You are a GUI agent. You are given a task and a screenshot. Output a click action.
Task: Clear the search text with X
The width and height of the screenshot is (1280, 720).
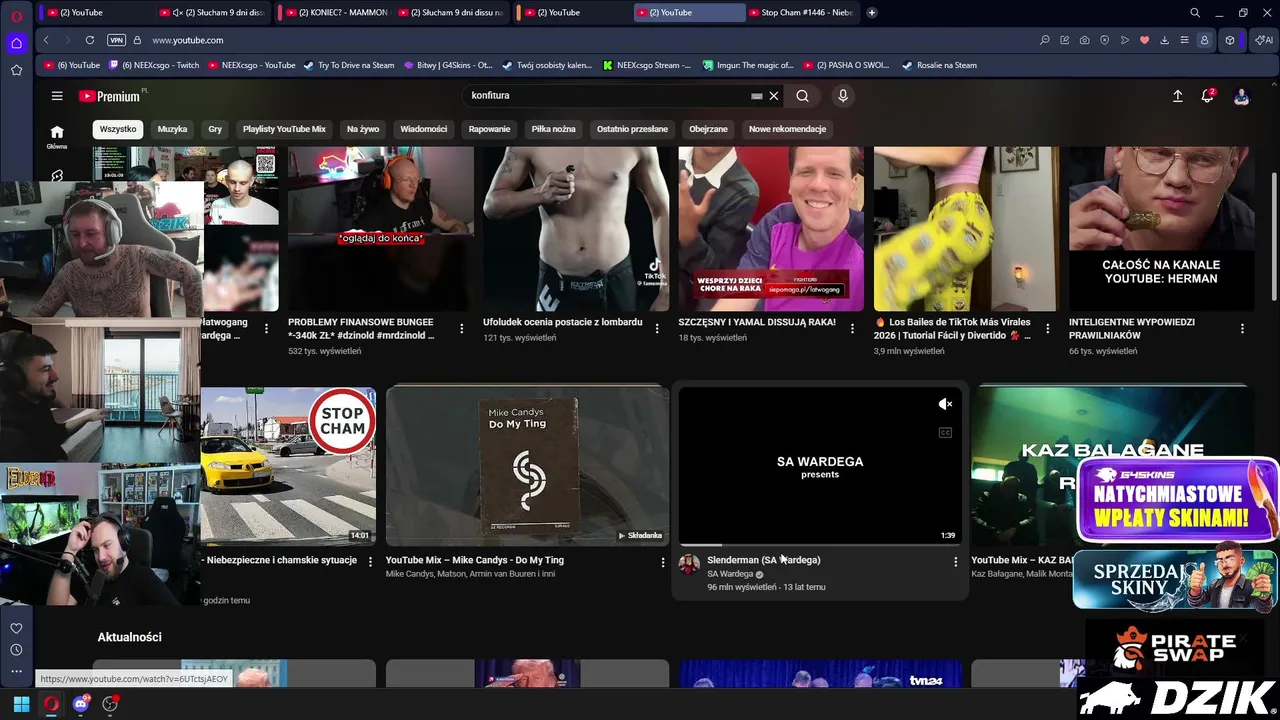[774, 96]
